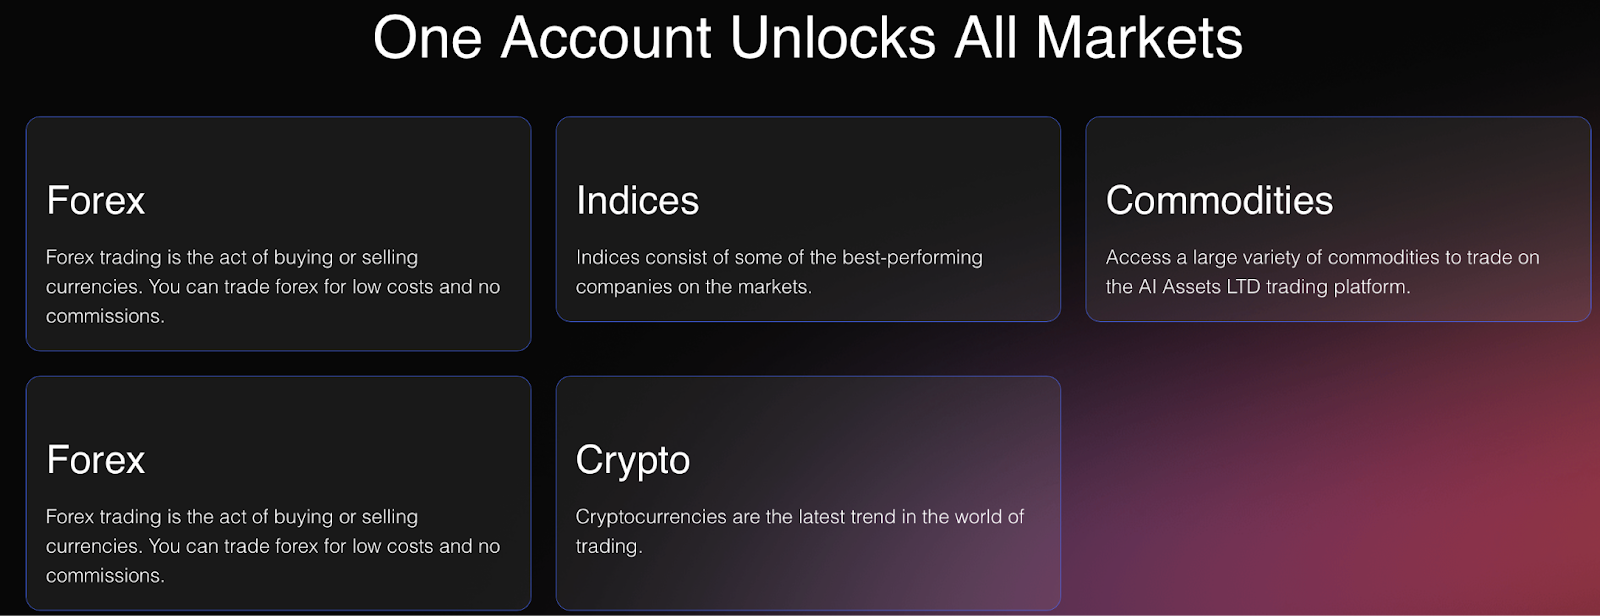Screen dimensions: 1600x616
Task: Click the lower Forex card's description text
Action: 272,546
